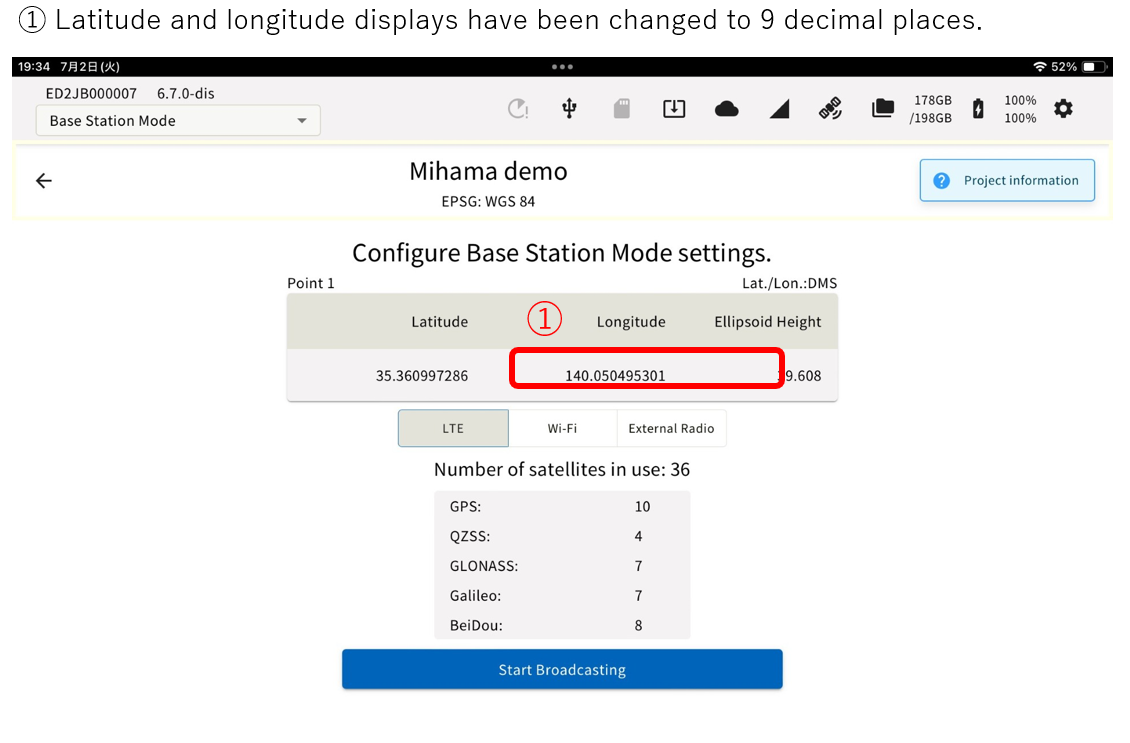Screen dimensions: 1130x743
Task: Tap the iPad battery indicator
Action: (1094, 66)
